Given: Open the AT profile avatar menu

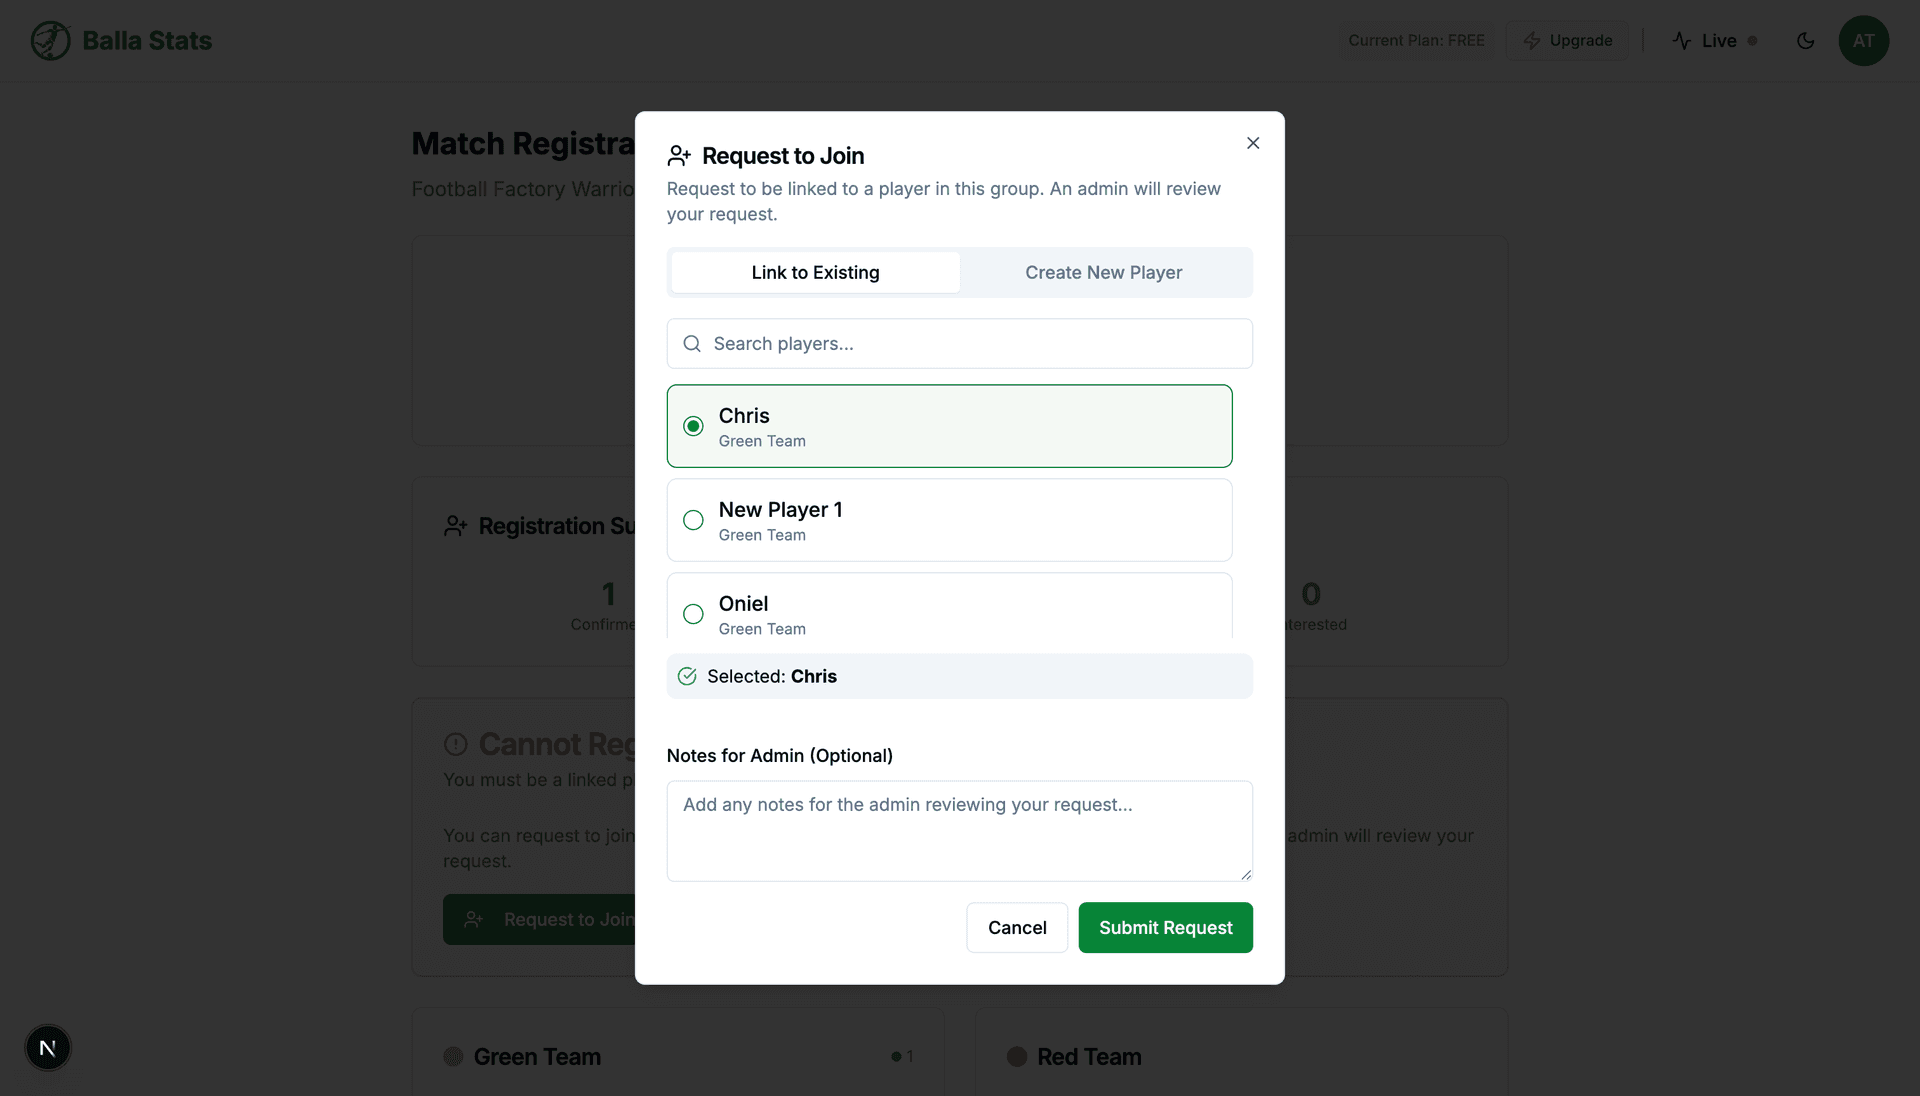Looking at the screenshot, I should coord(1864,40).
